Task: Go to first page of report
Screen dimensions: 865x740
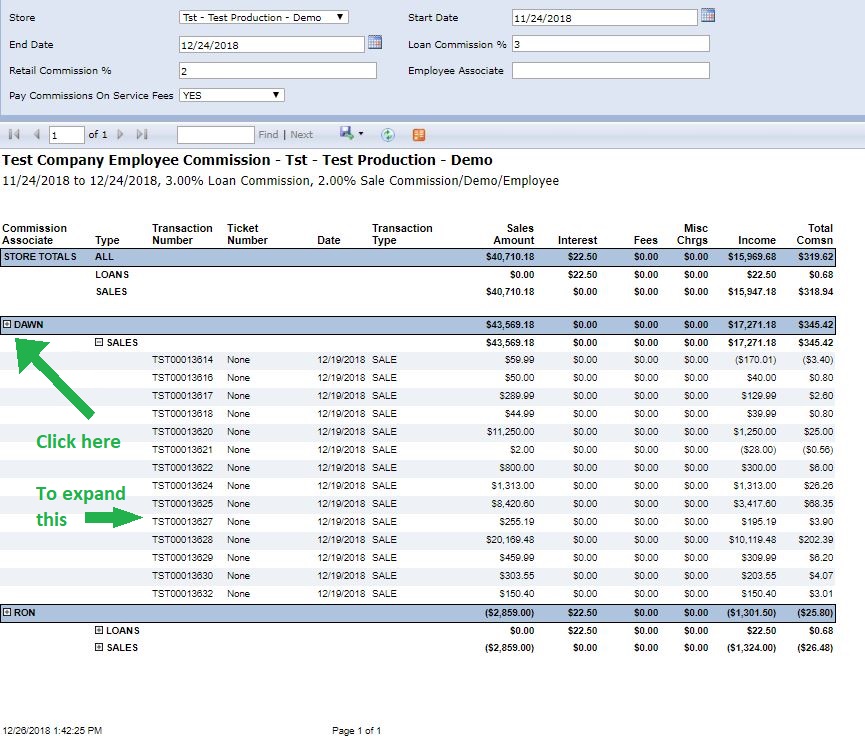Action: coord(14,134)
